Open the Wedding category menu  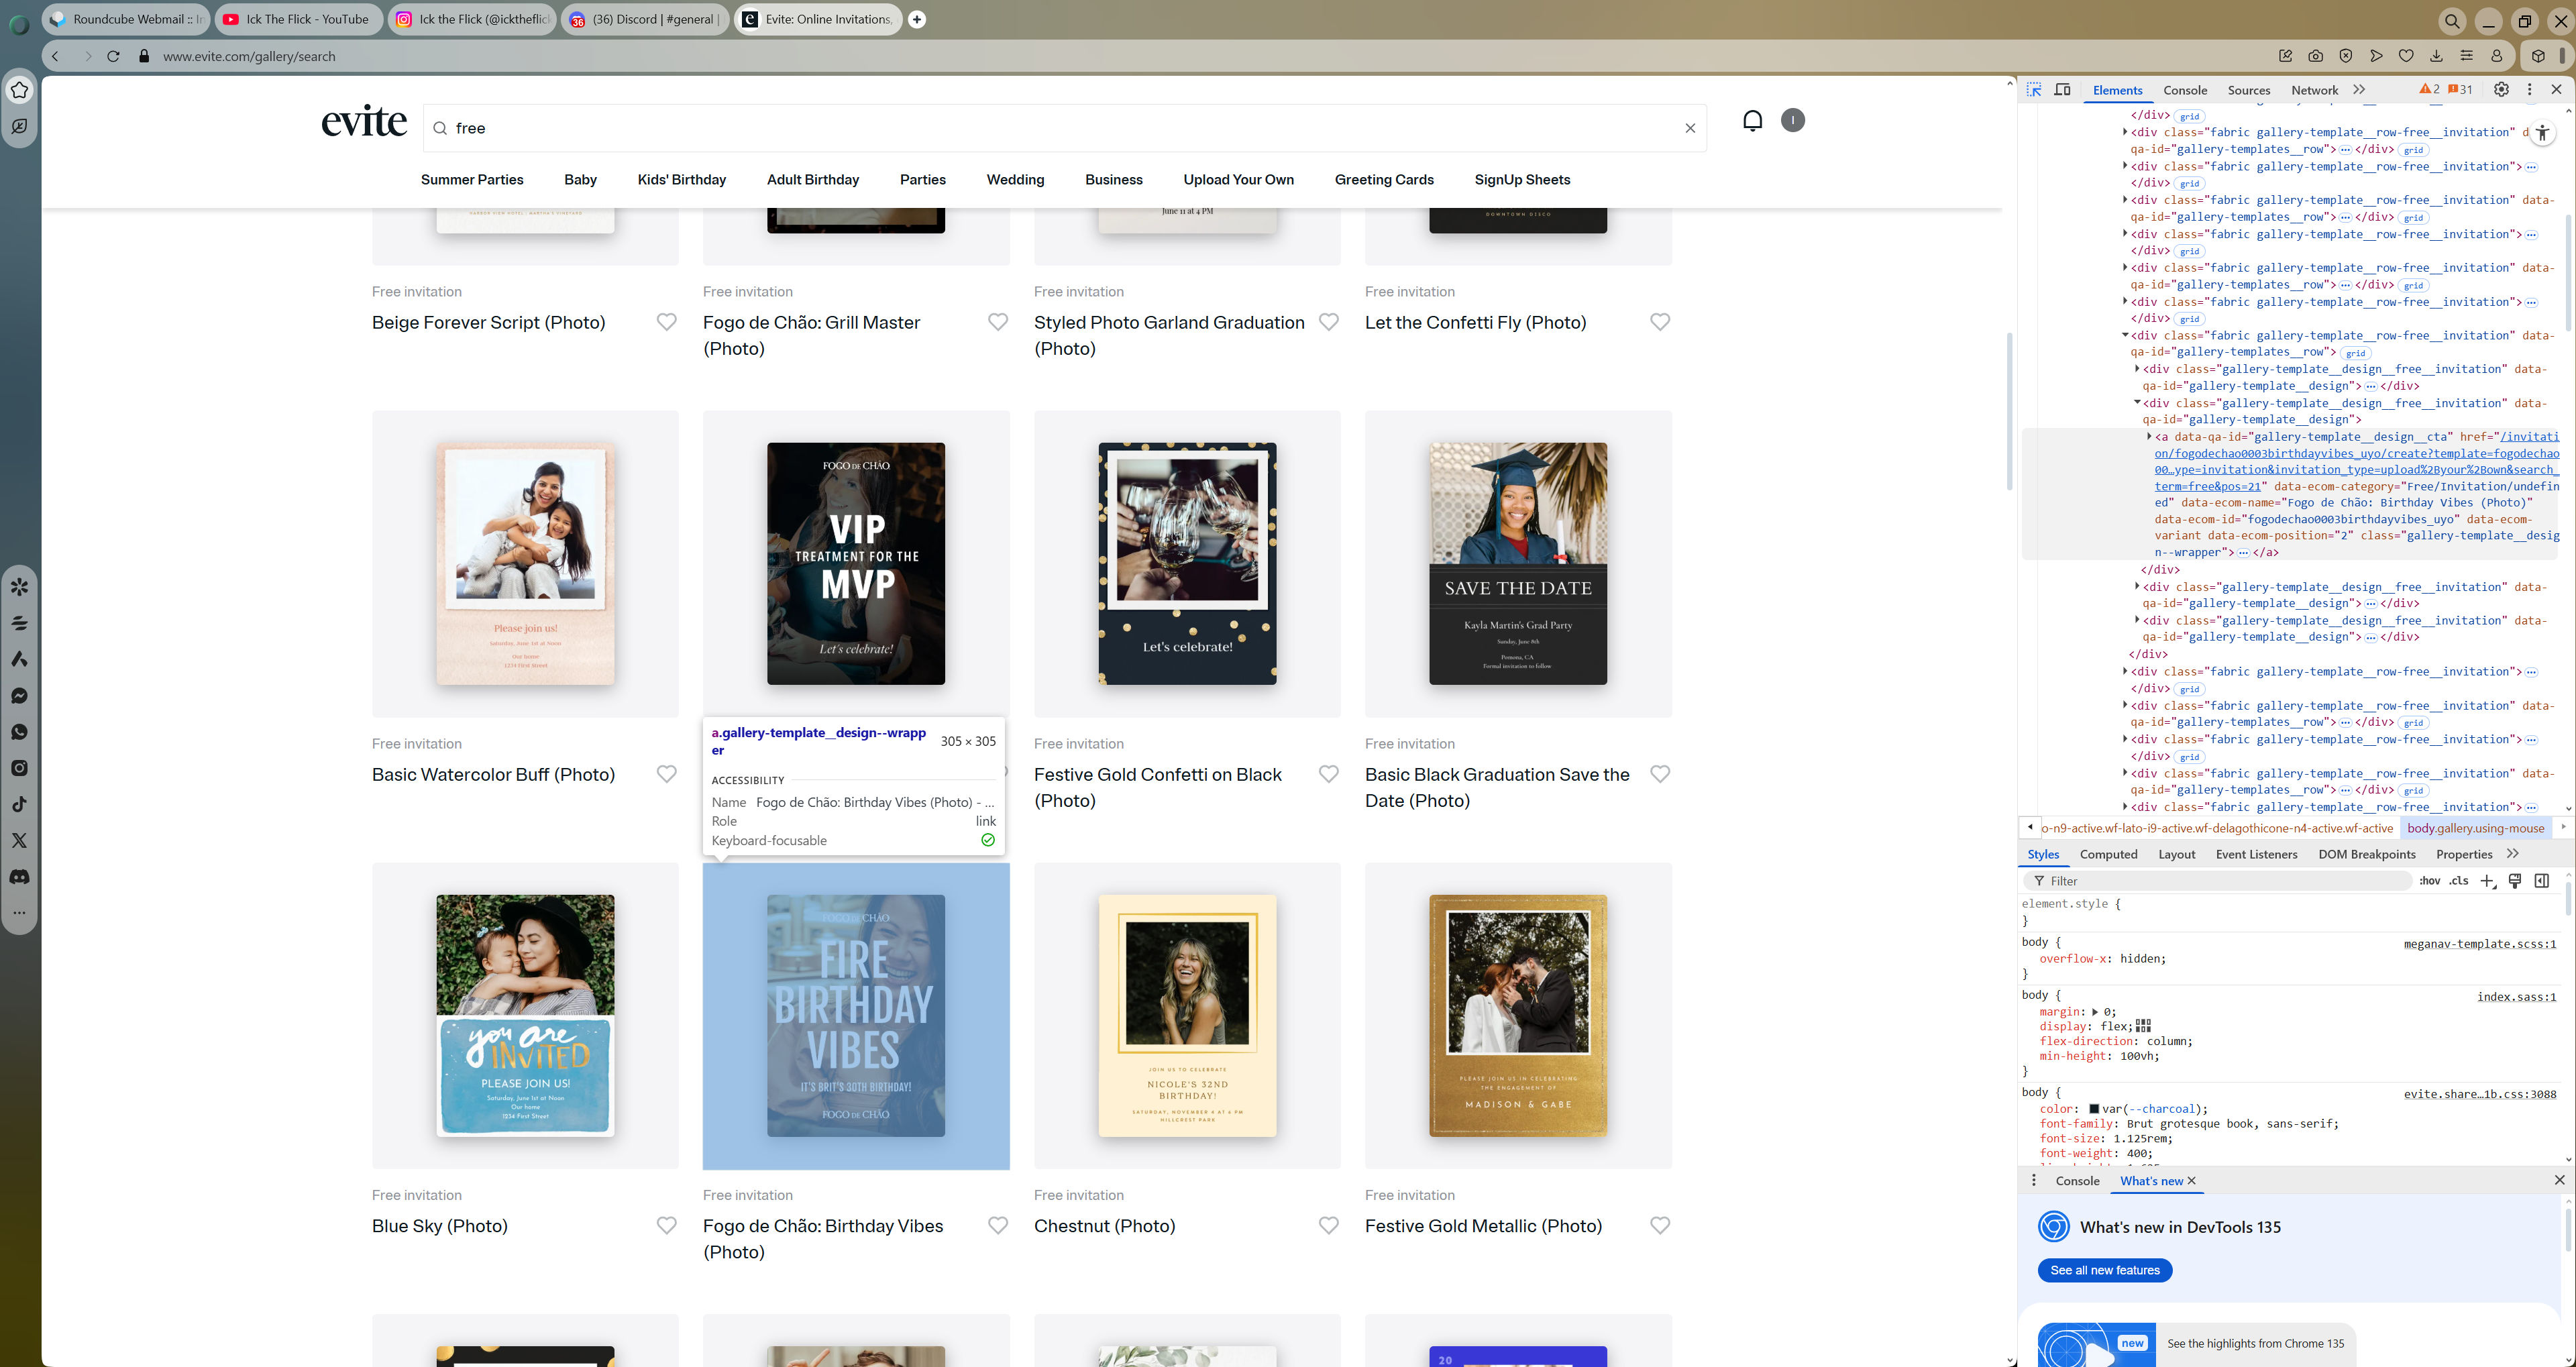[1015, 180]
